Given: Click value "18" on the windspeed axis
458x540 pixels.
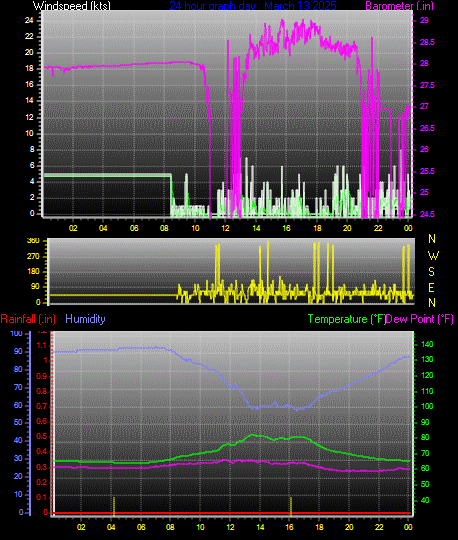Looking at the screenshot, I should coord(29,69).
